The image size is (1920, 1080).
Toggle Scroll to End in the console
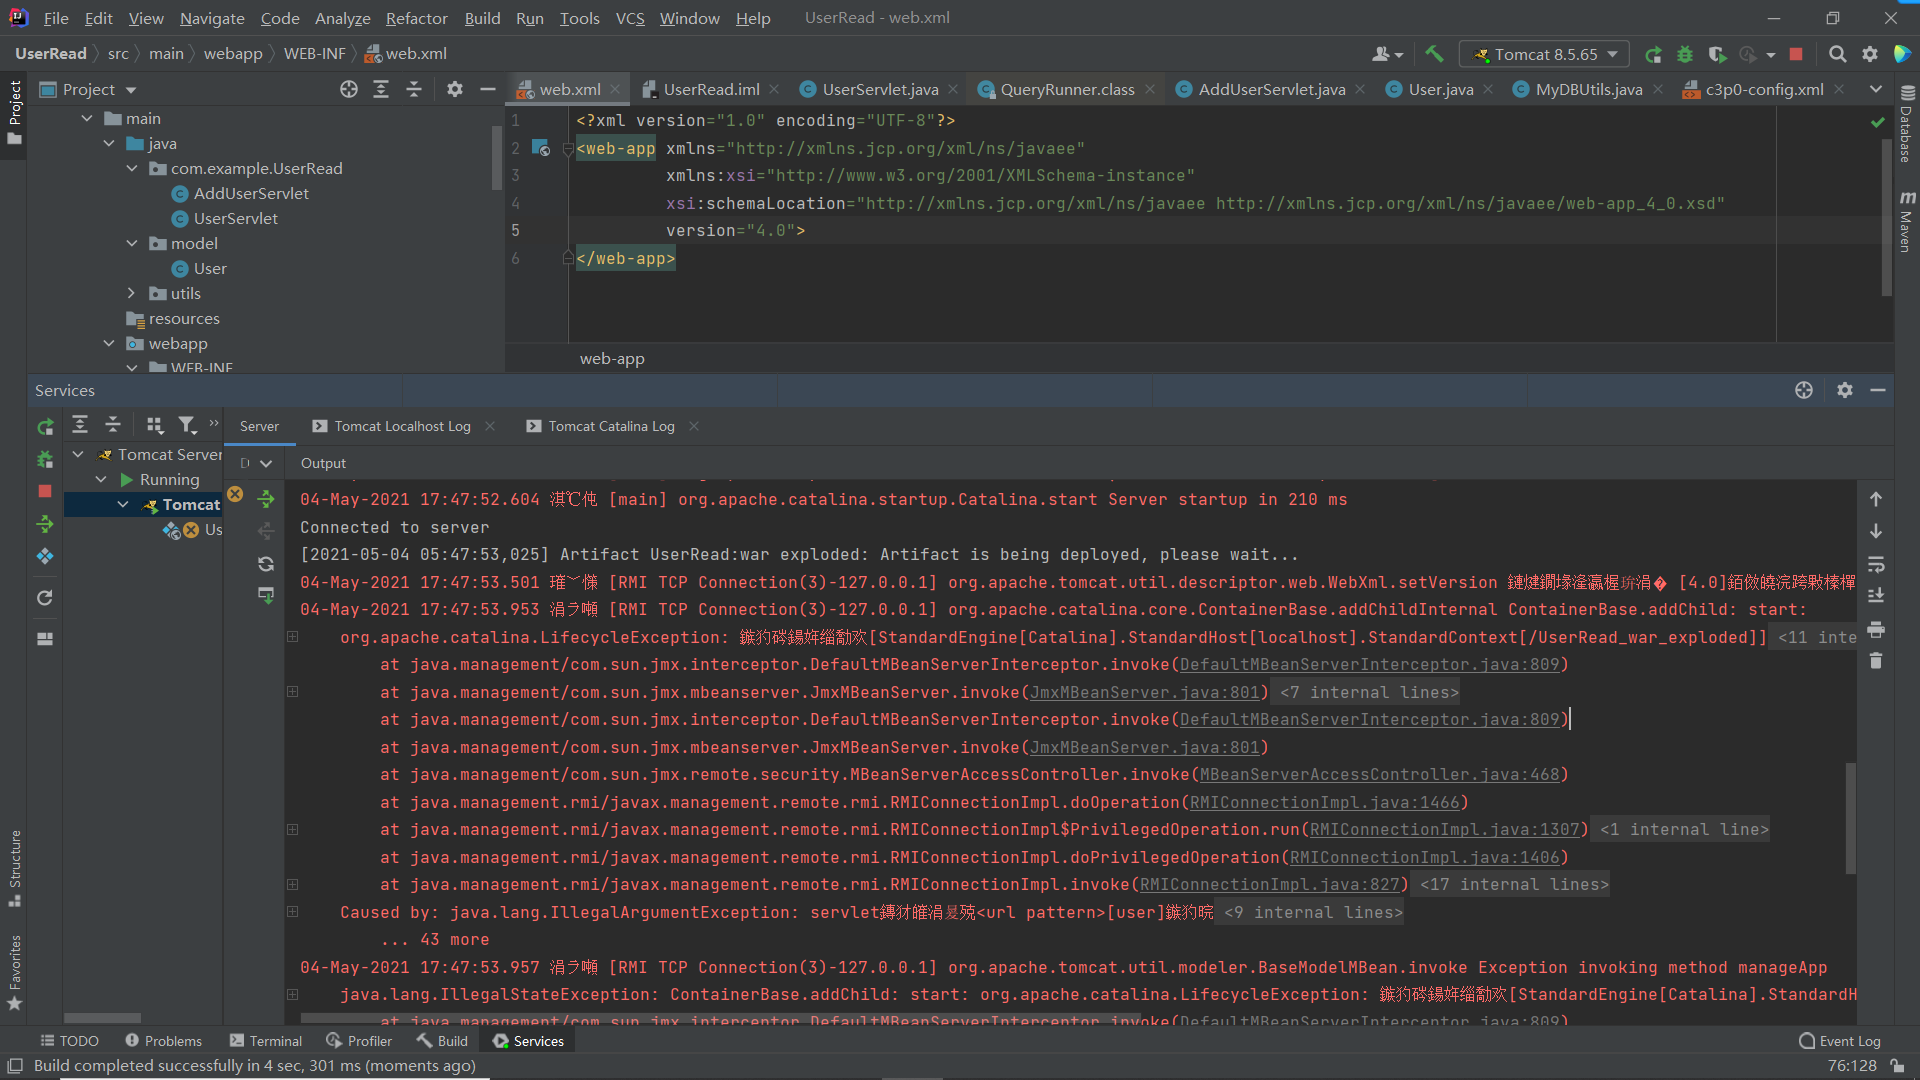[x=1876, y=596]
